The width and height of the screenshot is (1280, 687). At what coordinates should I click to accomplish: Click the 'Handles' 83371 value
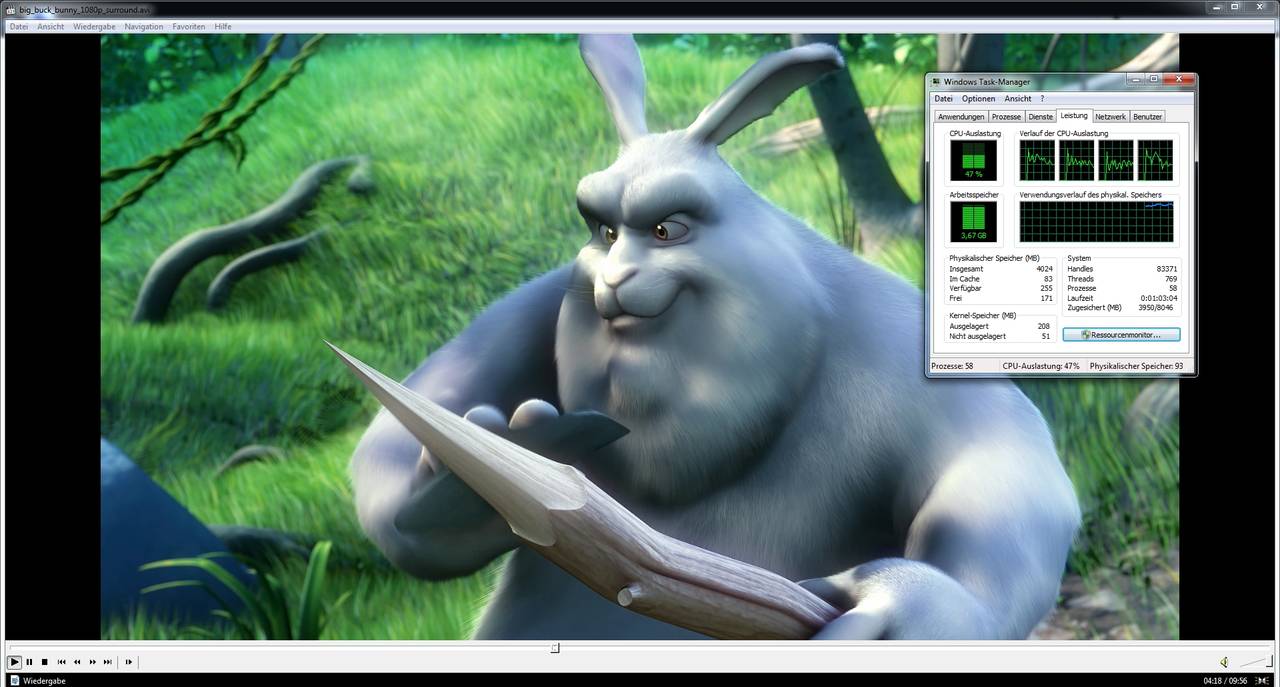[1166, 269]
